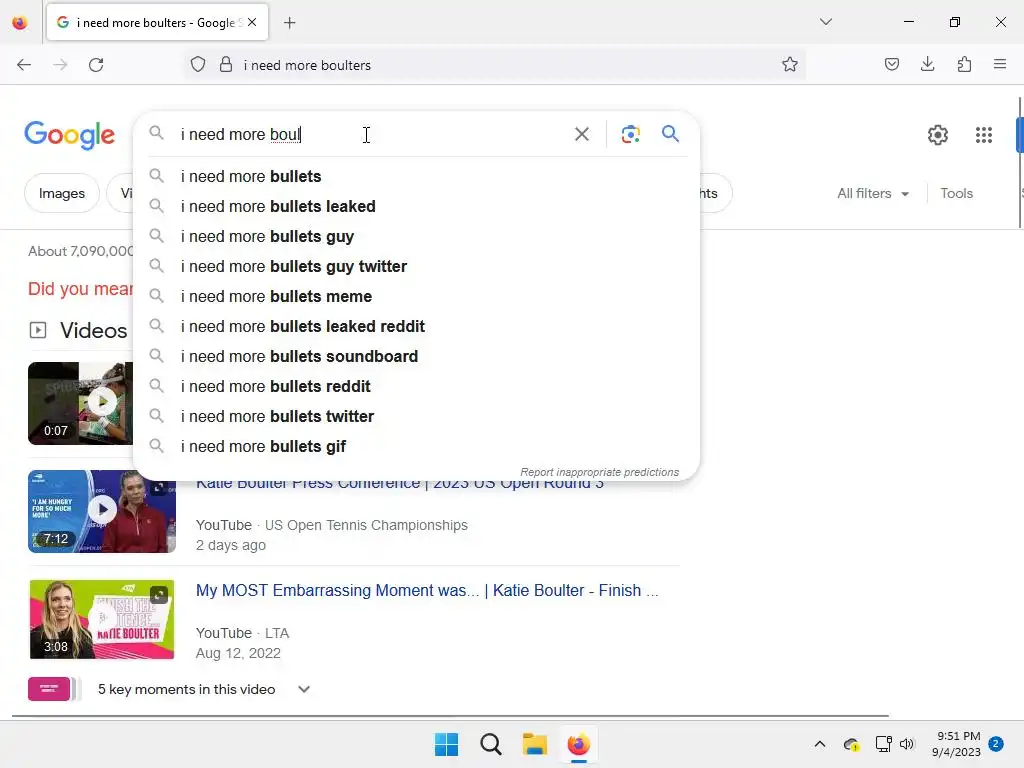Viewport: 1024px width, 768px height.
Task: Play the 0:07 video thumbnail
Action: pos(80,403)
